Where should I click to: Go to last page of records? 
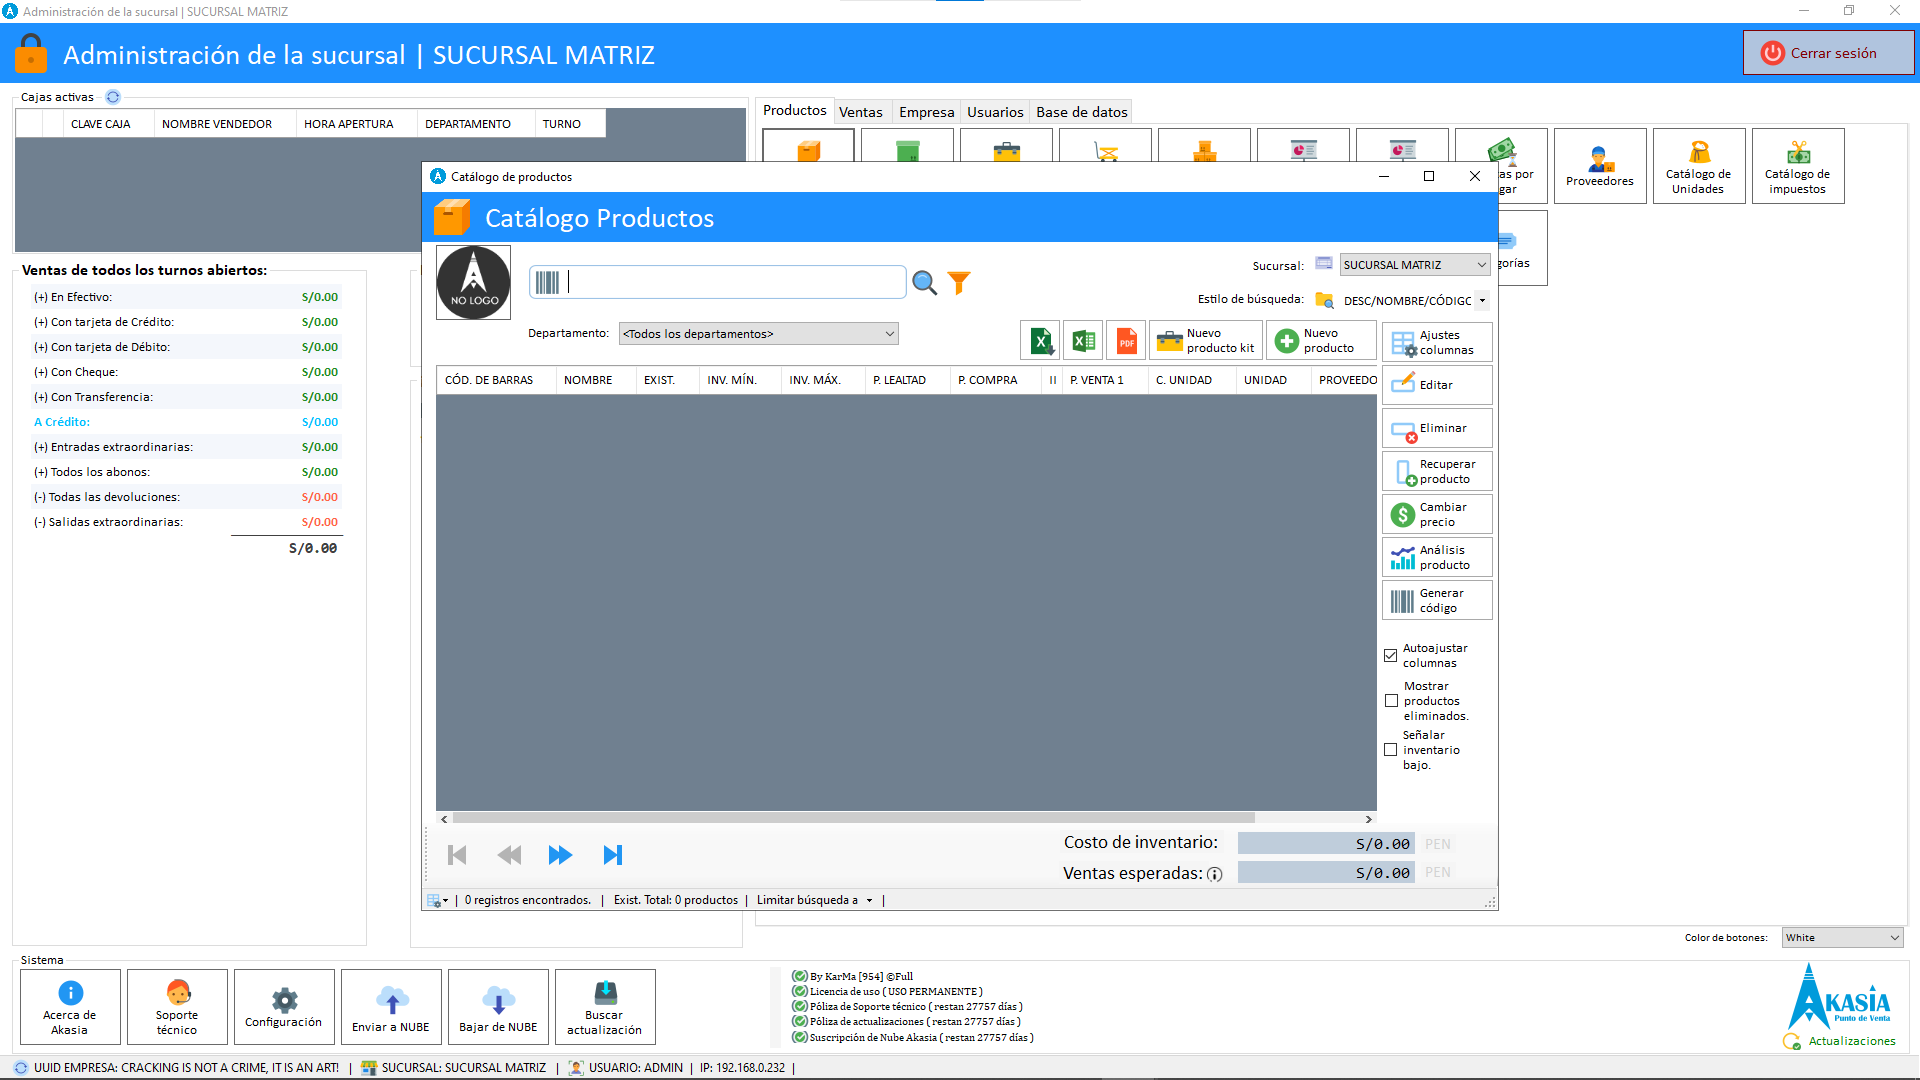point(612,855)
